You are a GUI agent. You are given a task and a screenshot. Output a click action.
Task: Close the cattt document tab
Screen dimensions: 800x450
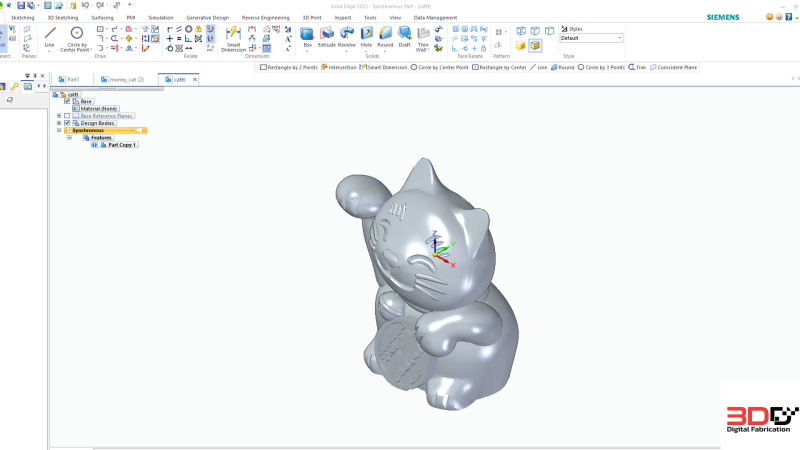click(195, 80)
